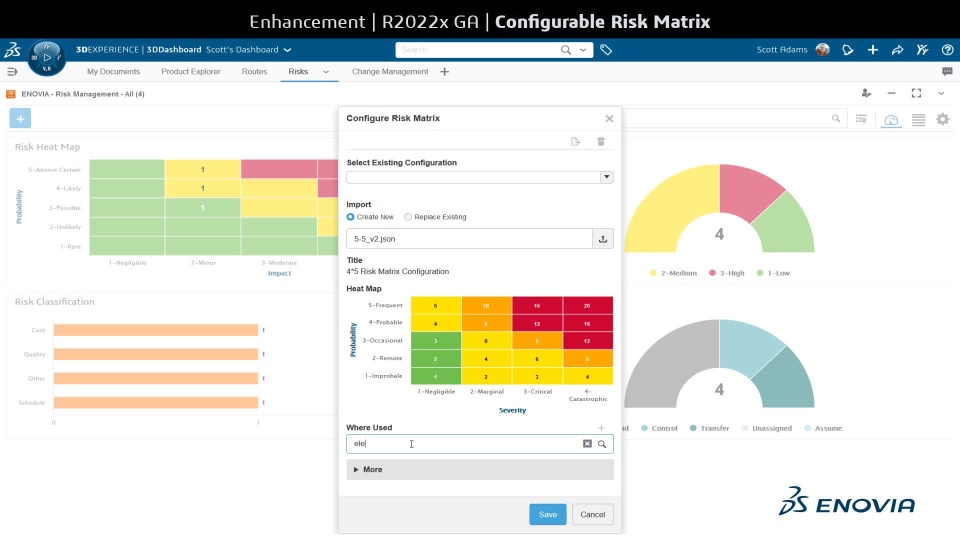Open the search options chevron
This screenshot has height=540, width=960.
click(x=583, y=50)
